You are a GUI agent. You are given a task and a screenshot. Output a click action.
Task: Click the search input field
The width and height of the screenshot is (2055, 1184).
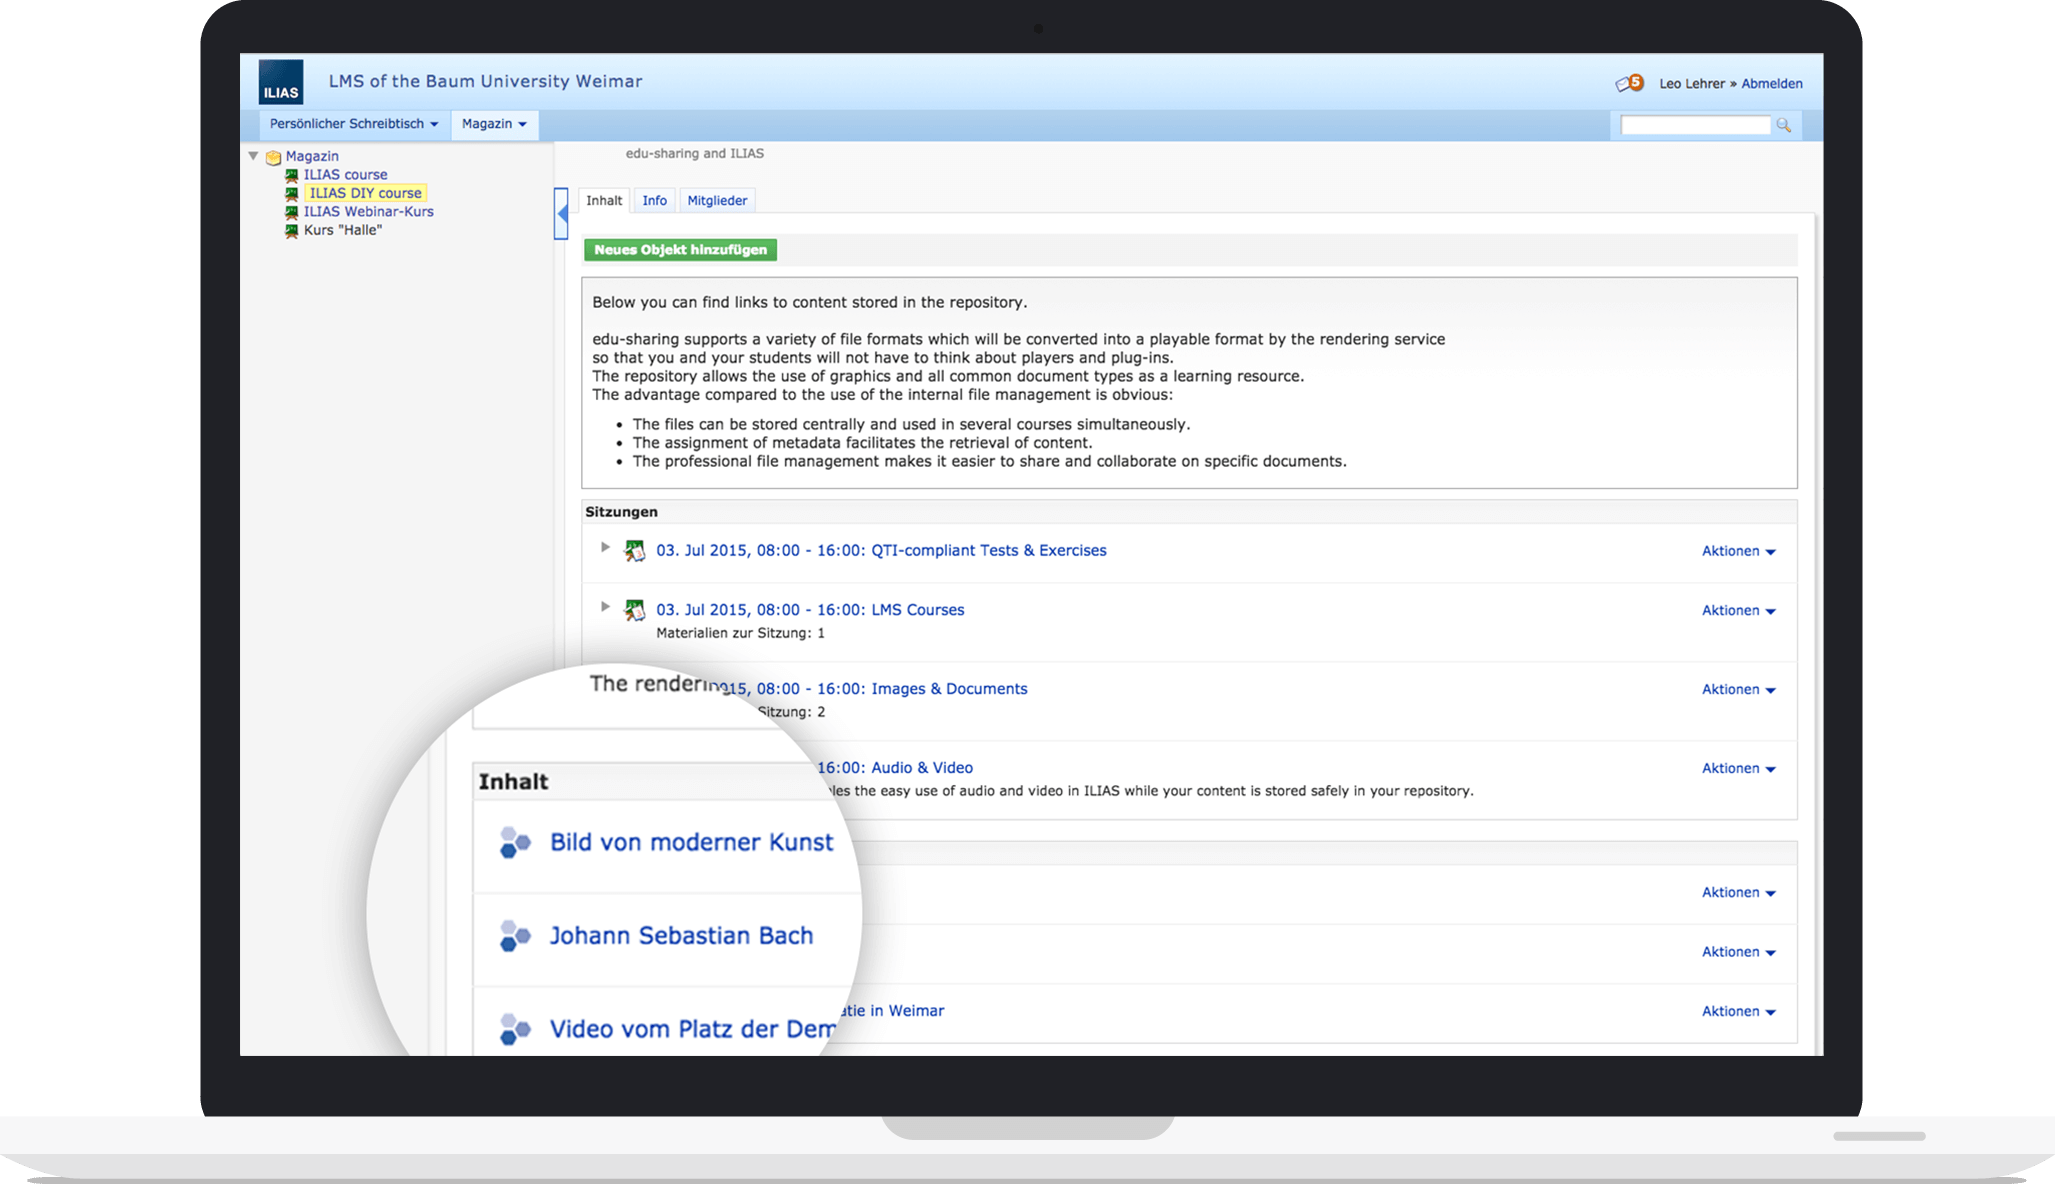coord(1694,123)
